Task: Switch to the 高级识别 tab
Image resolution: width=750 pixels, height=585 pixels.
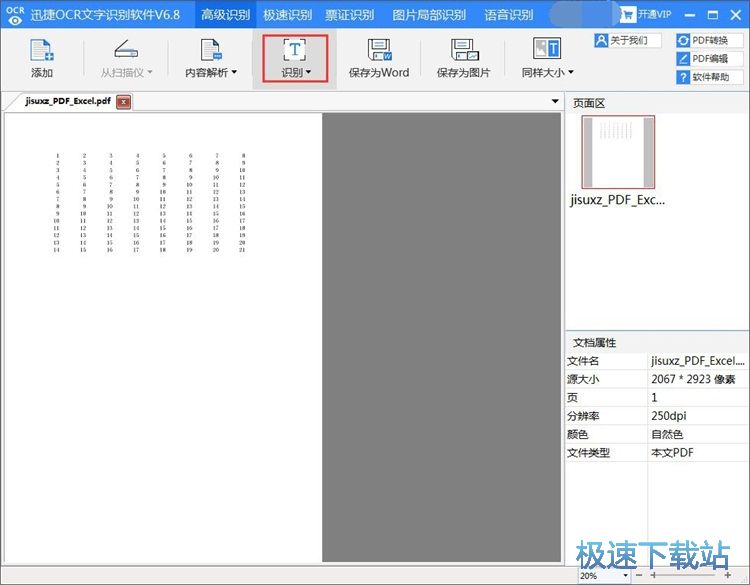Action: [225, 15]
